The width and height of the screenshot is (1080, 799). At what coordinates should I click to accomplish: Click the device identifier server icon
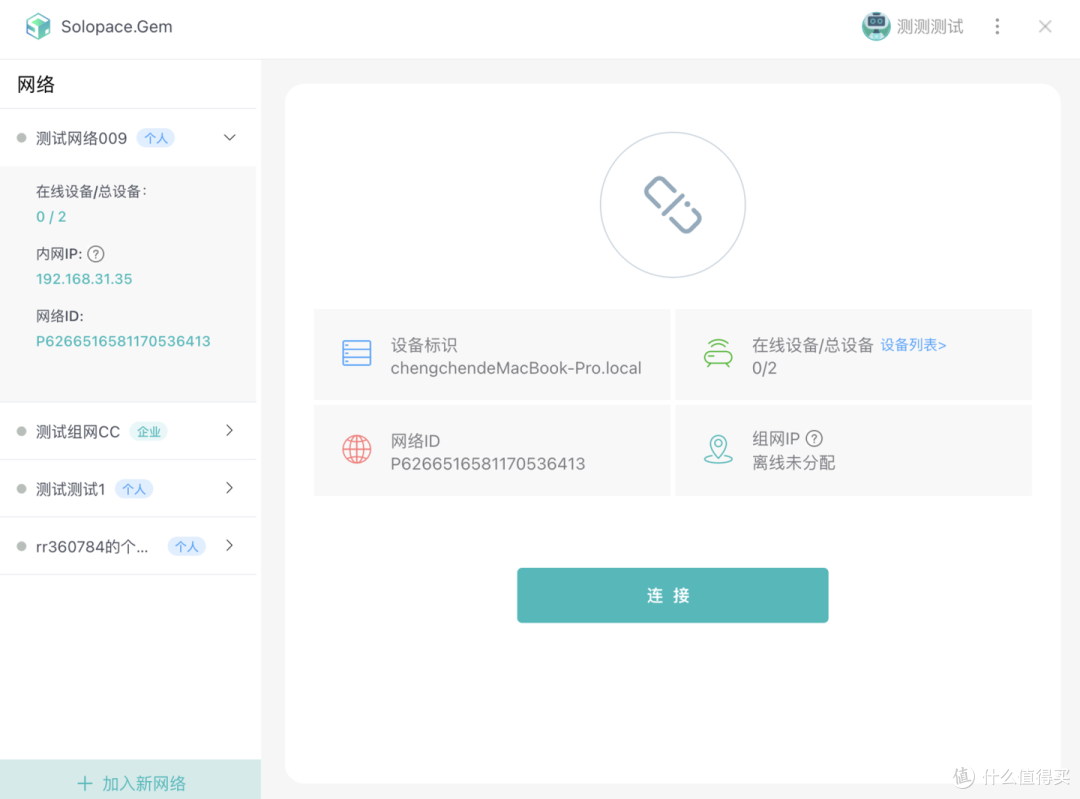pyautogui.click(x=356, y=353)
